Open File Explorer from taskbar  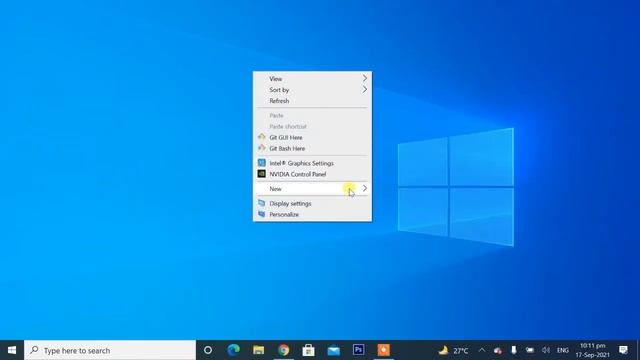click(258, 350)
